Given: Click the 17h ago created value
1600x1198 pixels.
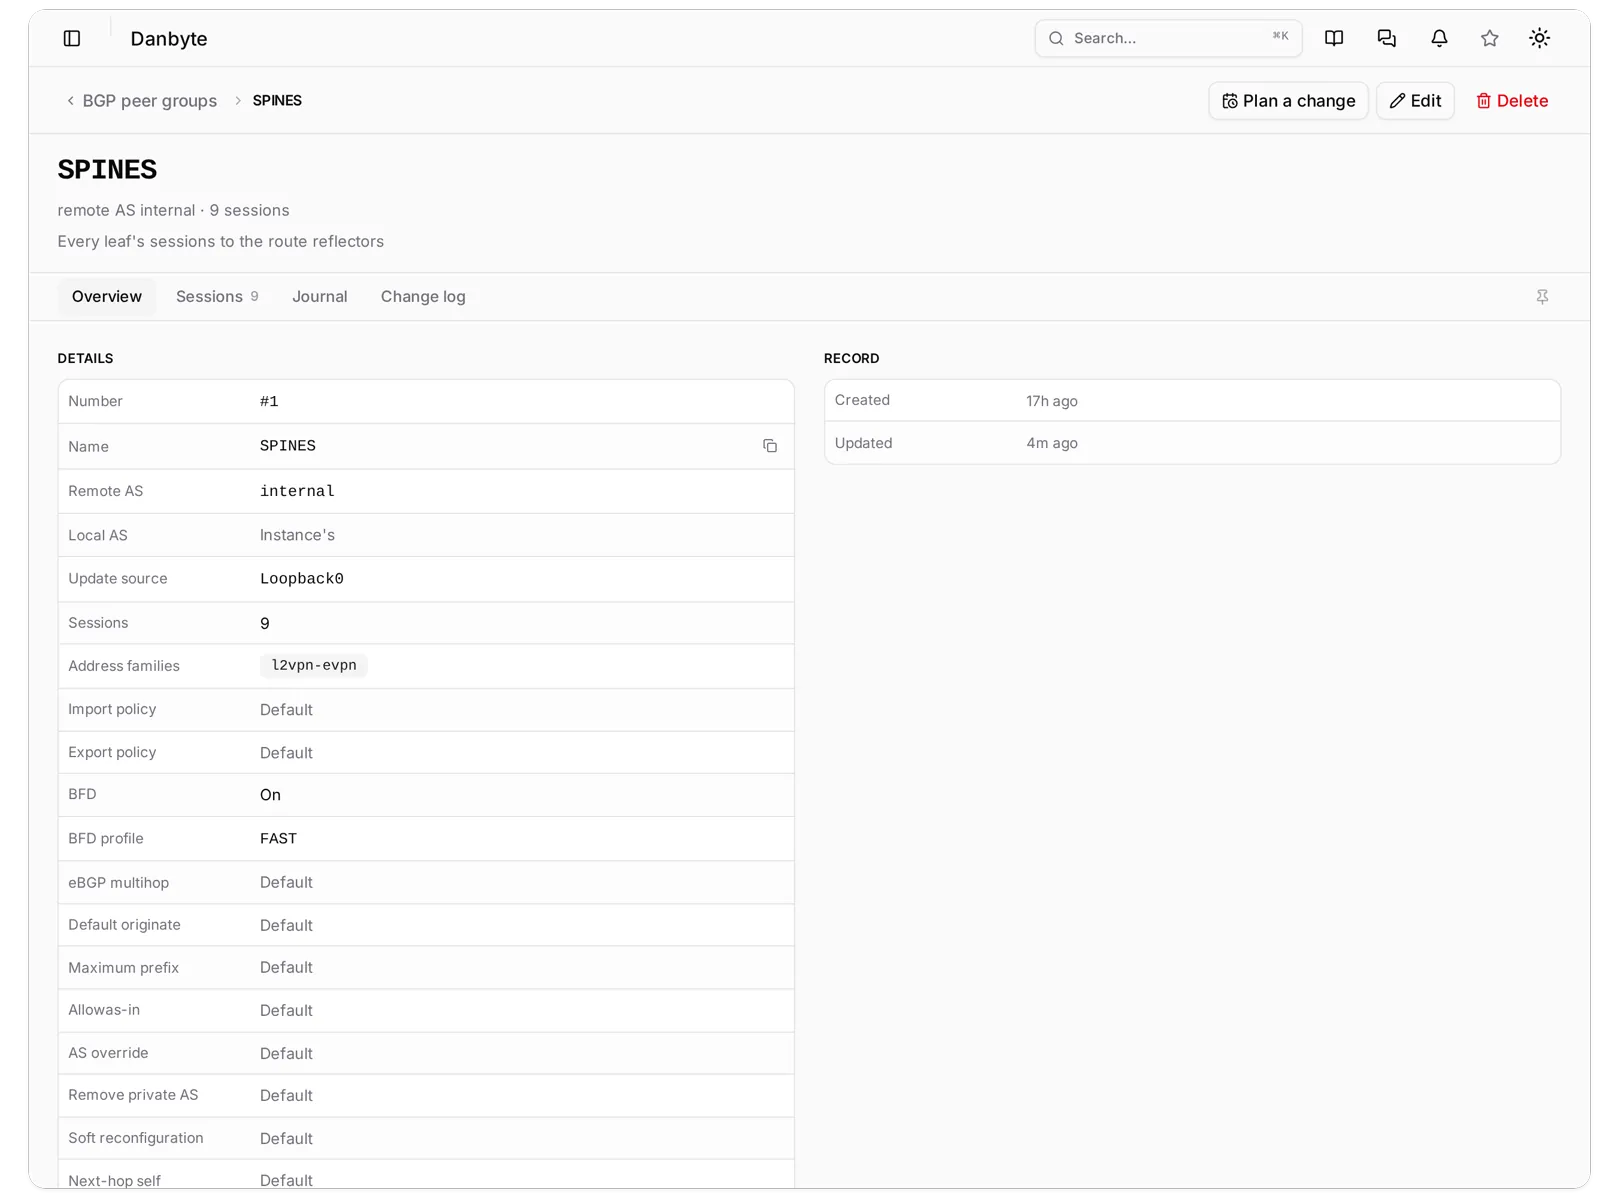Looking at the screenshot, I should 1052,401.
